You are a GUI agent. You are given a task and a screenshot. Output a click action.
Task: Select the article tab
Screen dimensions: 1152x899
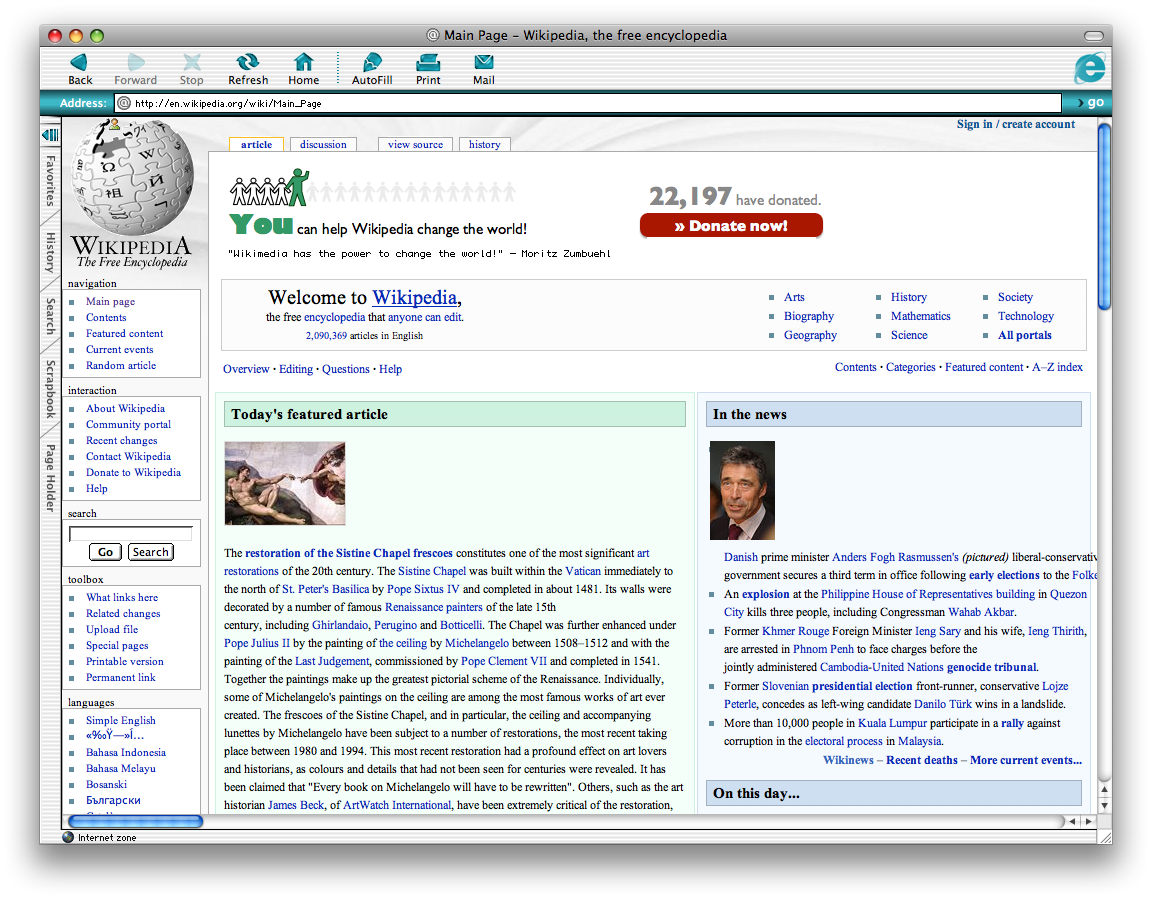click(x=256, y=145)
